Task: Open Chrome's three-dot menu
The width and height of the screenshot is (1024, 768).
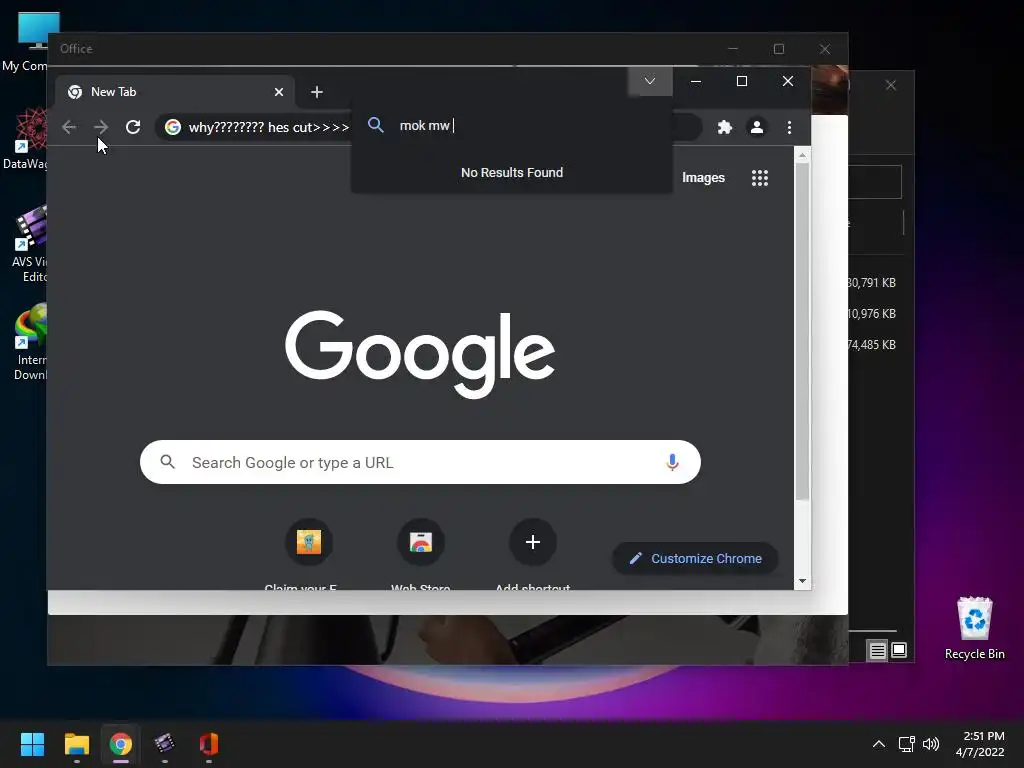Action: [790, 127]
